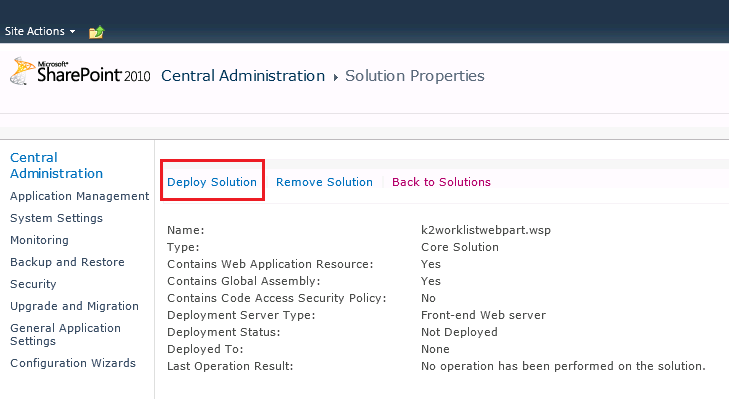The height and width of the screenshot is (399, 729).
Task: Click the No operation performed message
Action: click(x=563, y=366)
